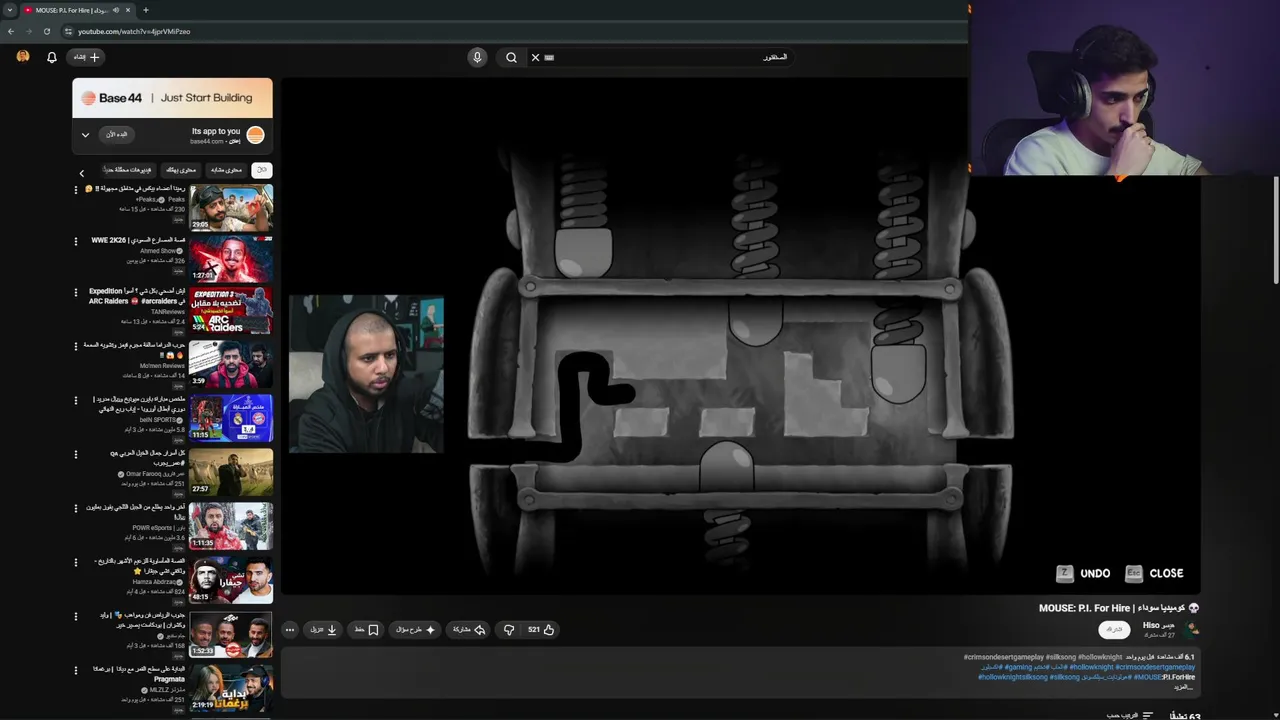Open site info icon in address bar
1280x720 pixels.
click(x=68, y=31)
